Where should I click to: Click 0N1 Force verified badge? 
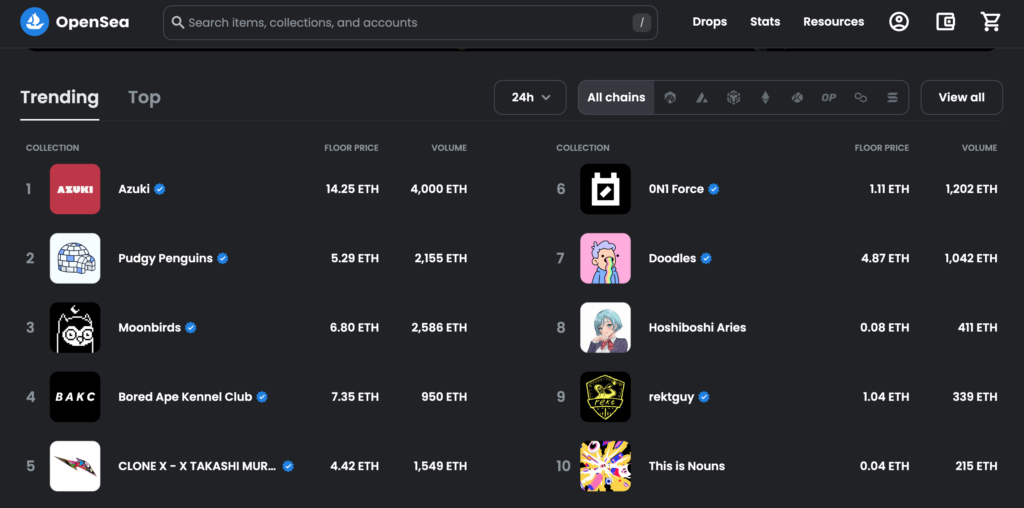click(x=714, y=189)
